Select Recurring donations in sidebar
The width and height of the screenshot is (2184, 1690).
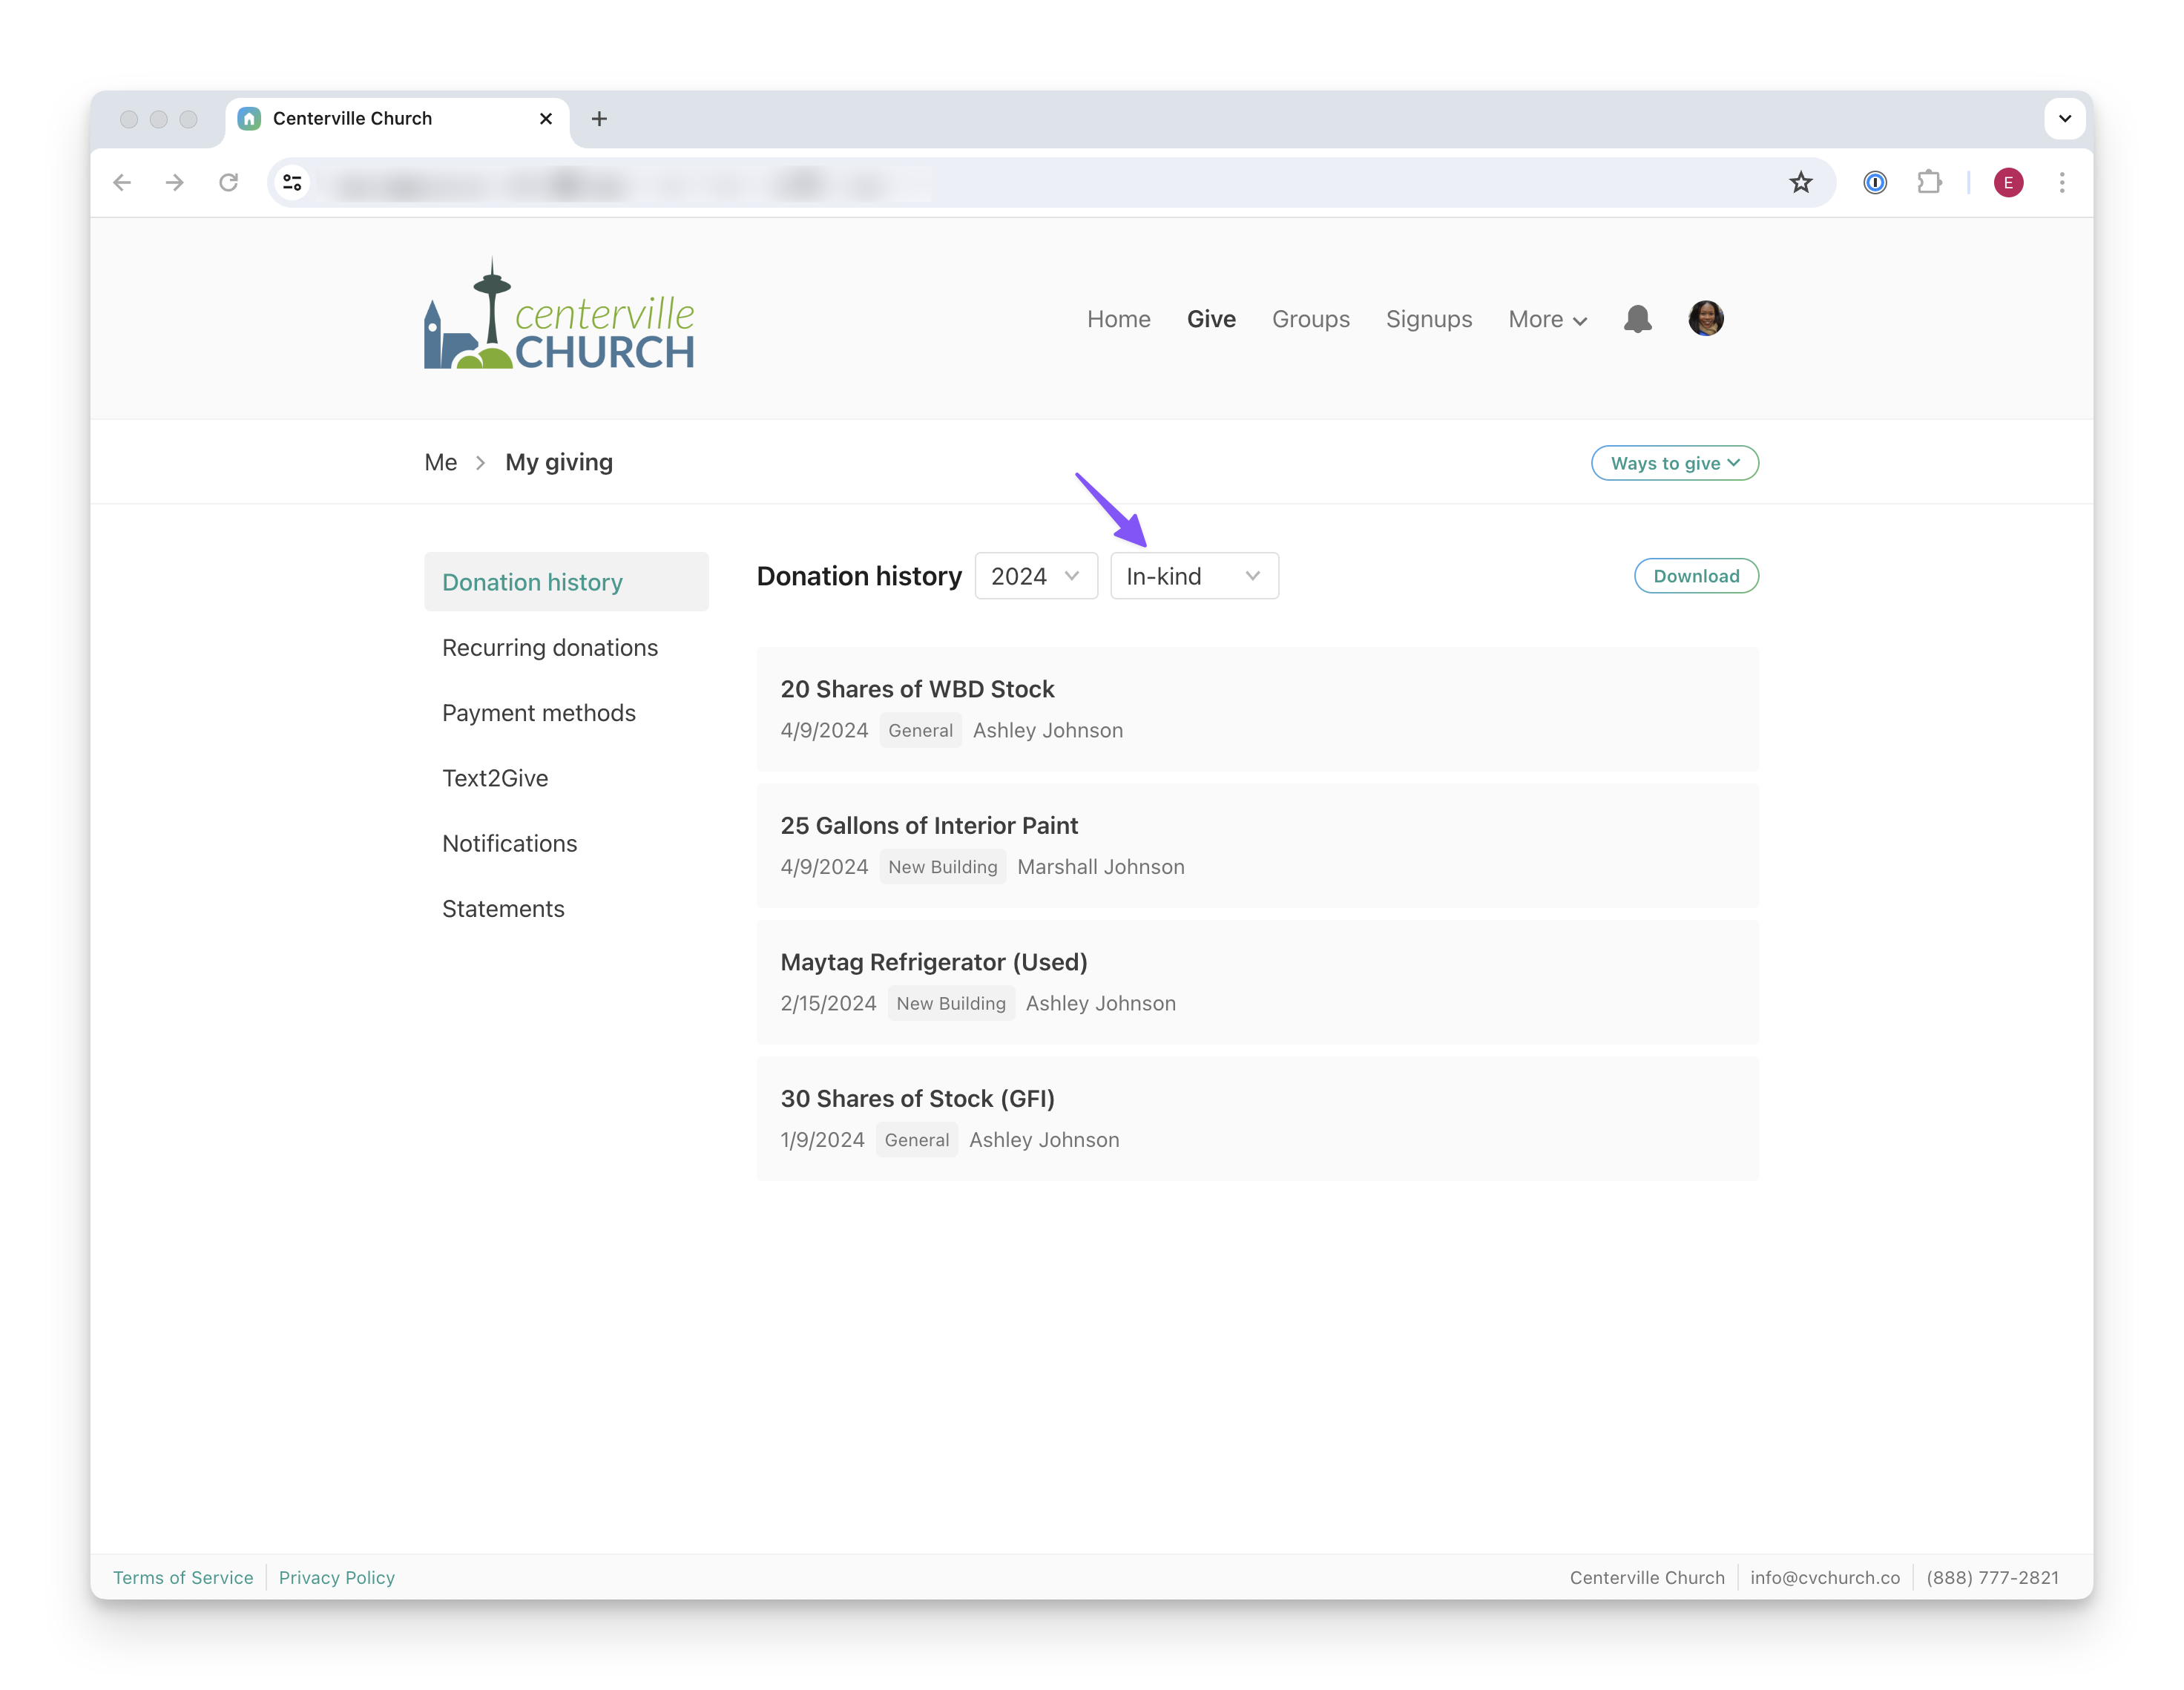550,648
